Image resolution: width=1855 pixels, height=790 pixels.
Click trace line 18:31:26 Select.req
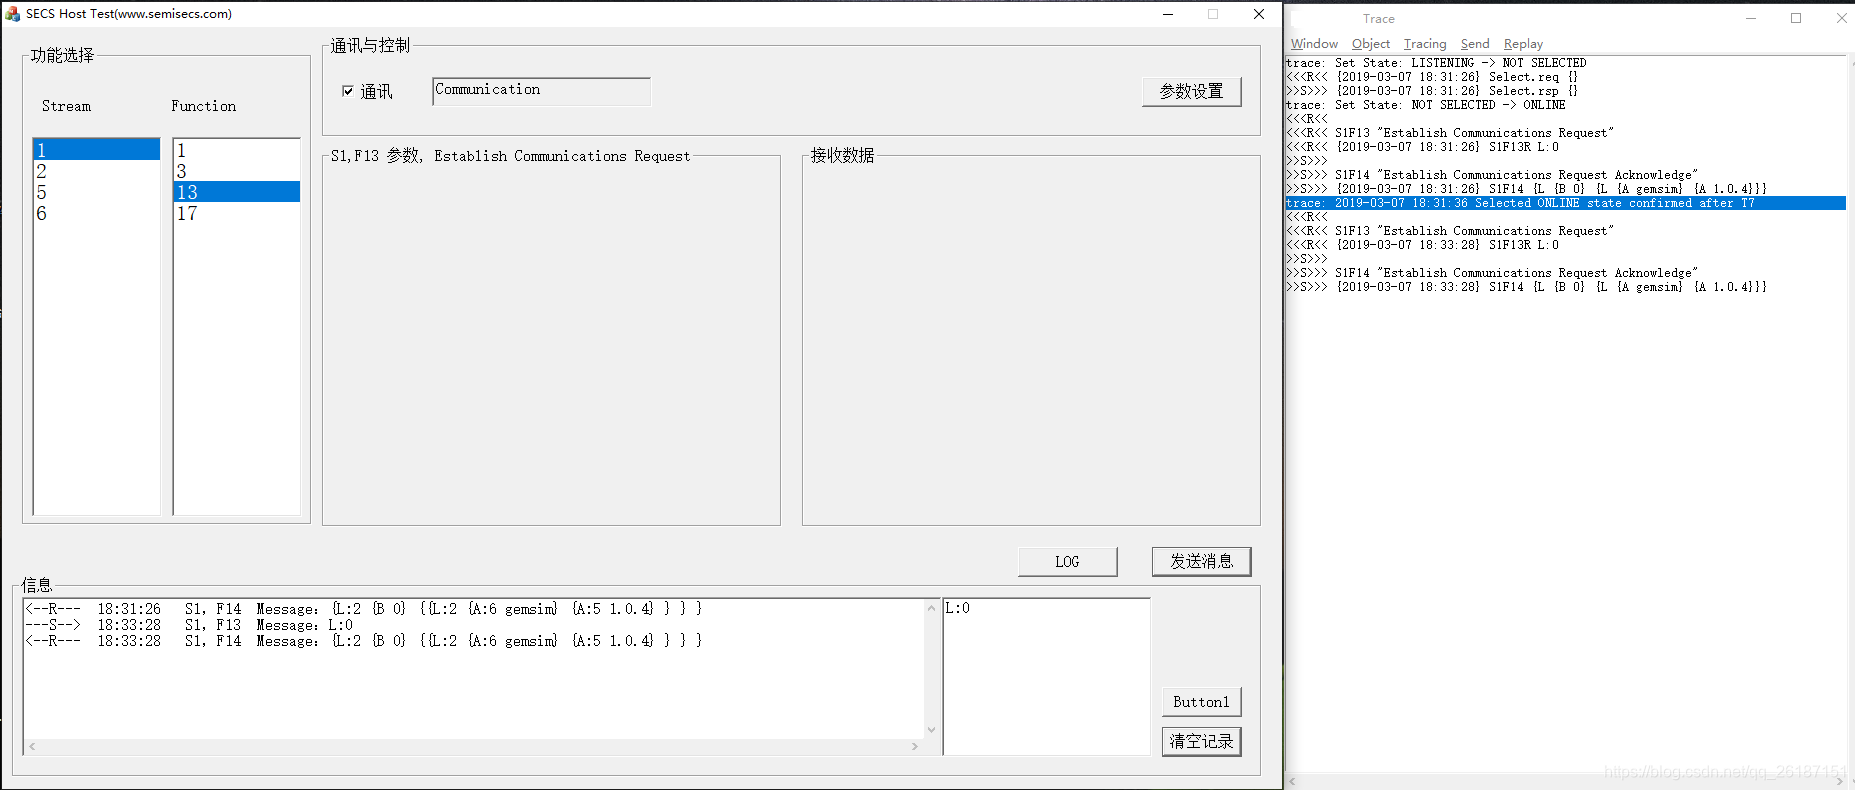pyautogui.click(x=1432, y=77)
